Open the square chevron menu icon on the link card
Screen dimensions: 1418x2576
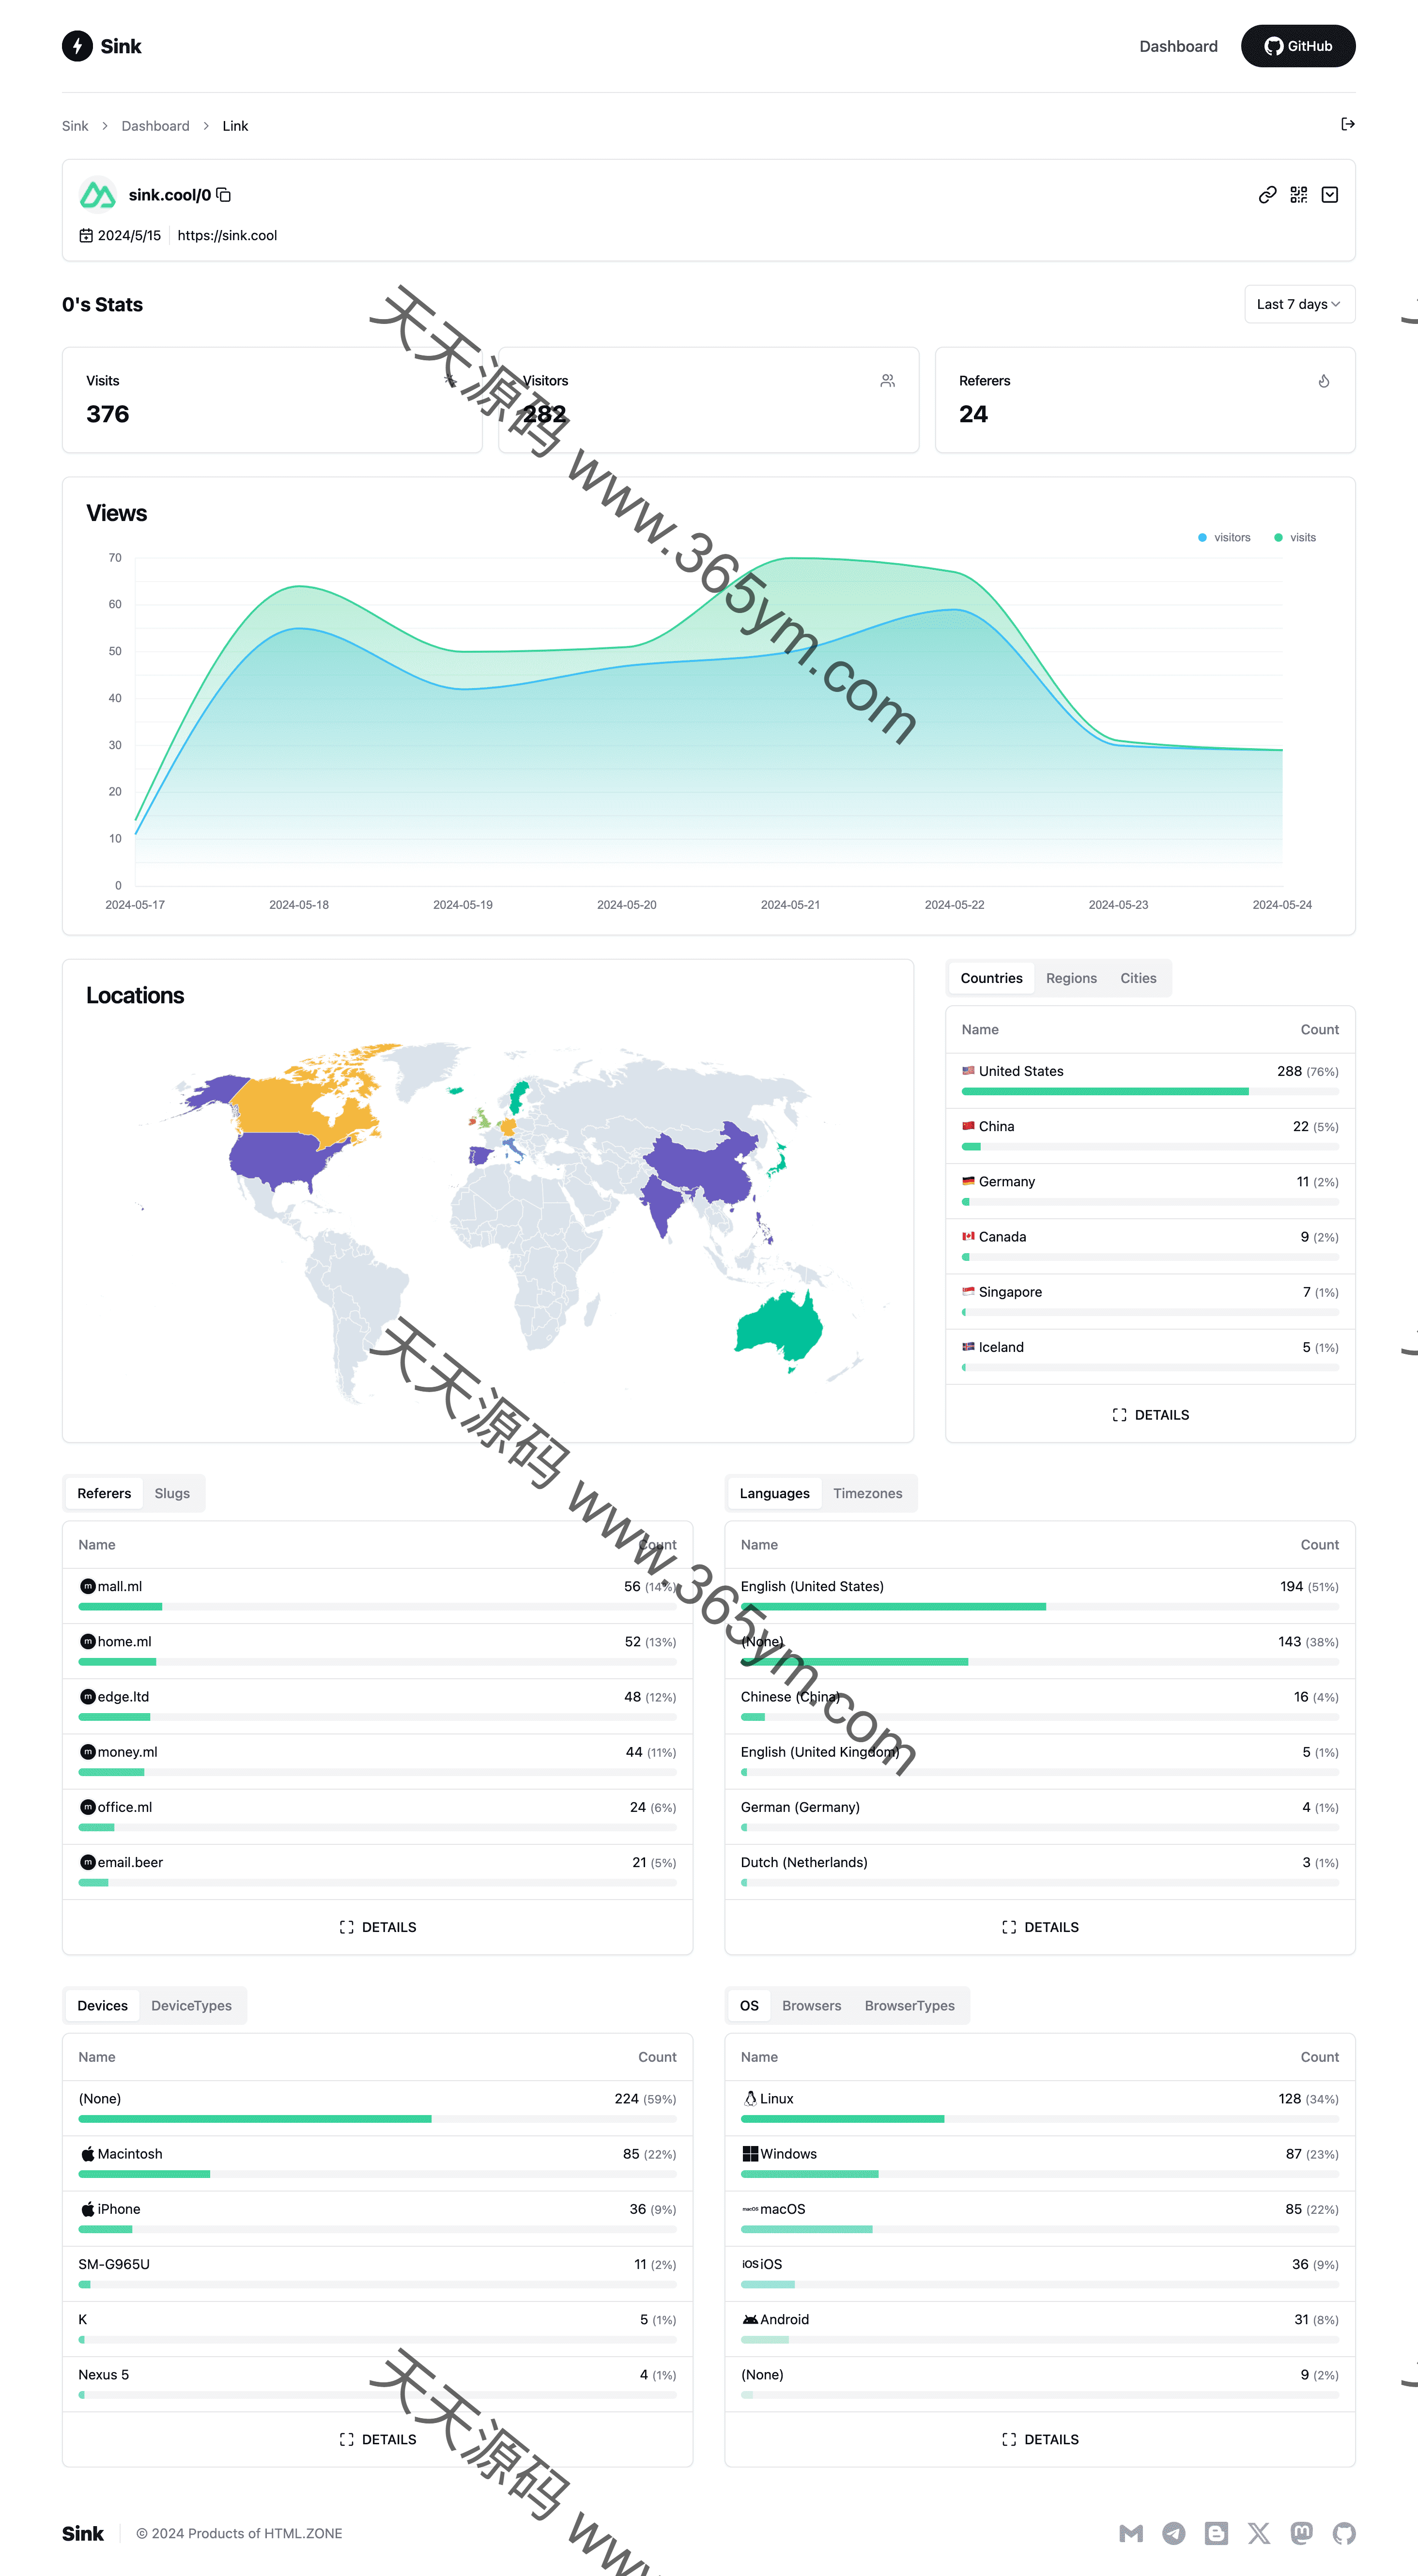pyautogui.click(x=1329, y=195)
